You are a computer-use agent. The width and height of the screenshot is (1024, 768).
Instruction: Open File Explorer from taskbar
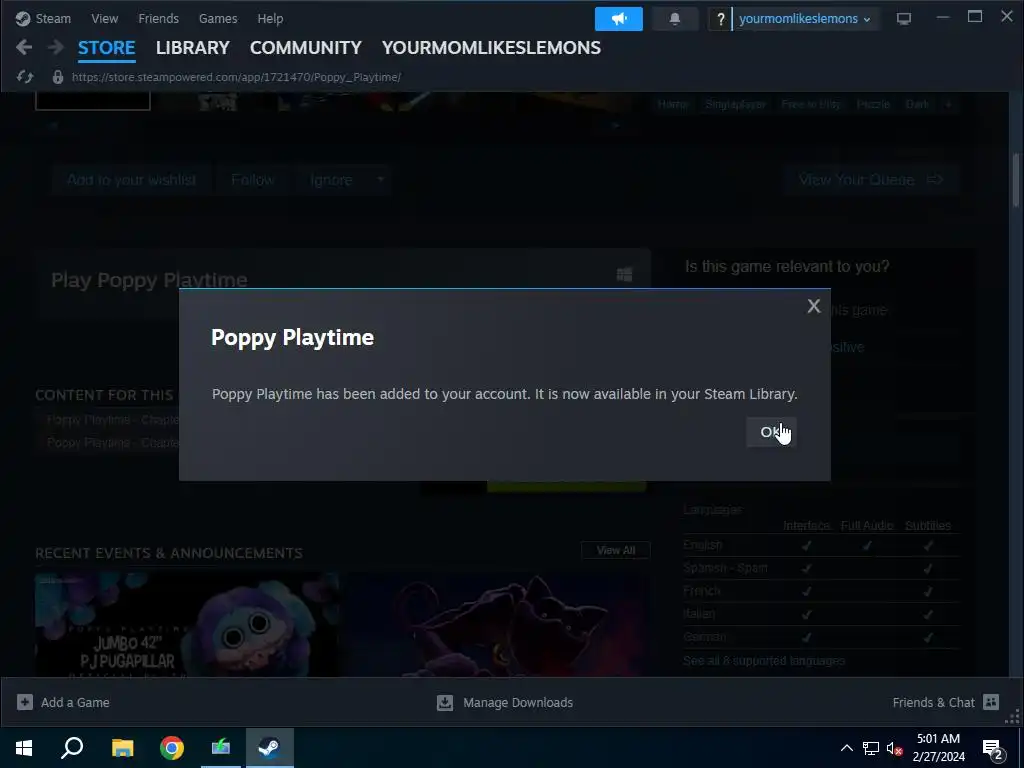[x=122, y=748]
